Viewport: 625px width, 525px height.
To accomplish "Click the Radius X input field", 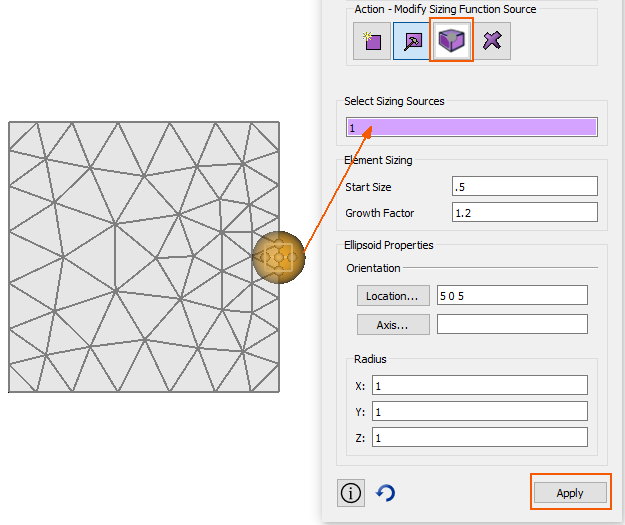I will 478,386.
